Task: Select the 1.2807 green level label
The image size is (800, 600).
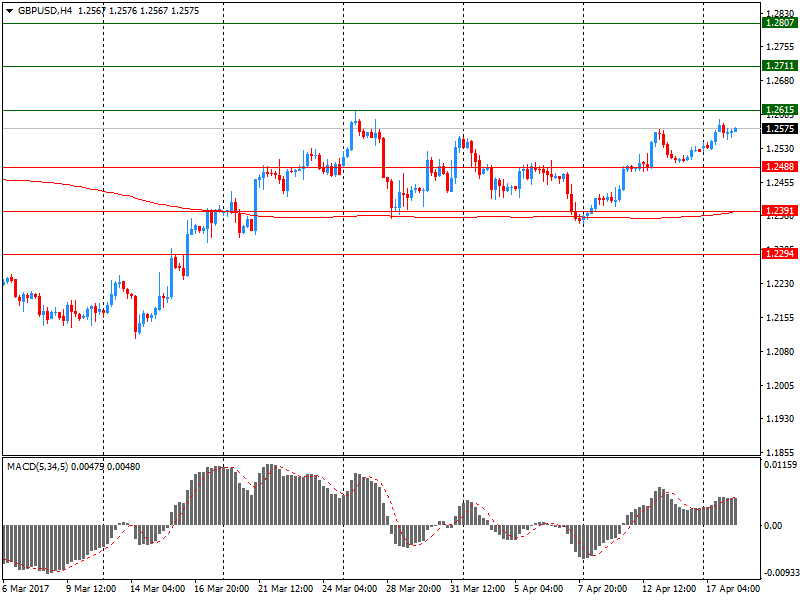Action: (x=780, y=23)
